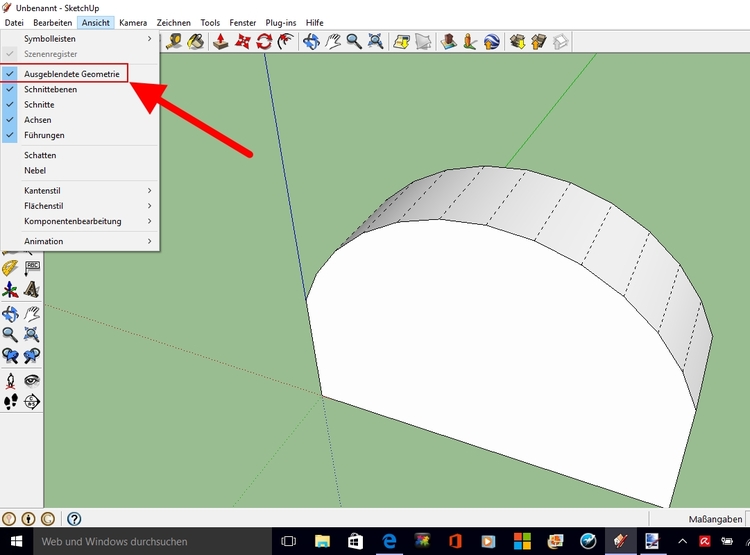
Task: Open File Explorer from the taskbar
Action: (323, 542)
